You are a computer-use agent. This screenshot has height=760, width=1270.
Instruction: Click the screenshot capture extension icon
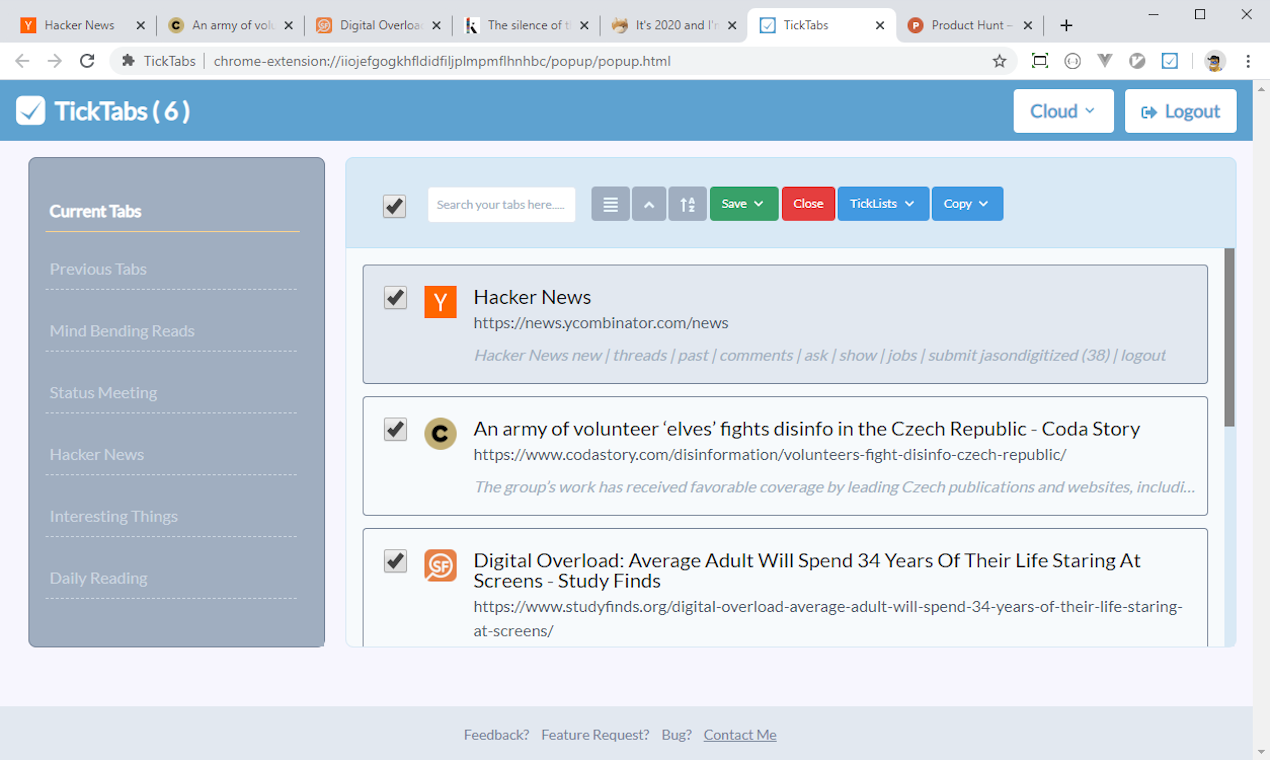[x=1040, y=61]
